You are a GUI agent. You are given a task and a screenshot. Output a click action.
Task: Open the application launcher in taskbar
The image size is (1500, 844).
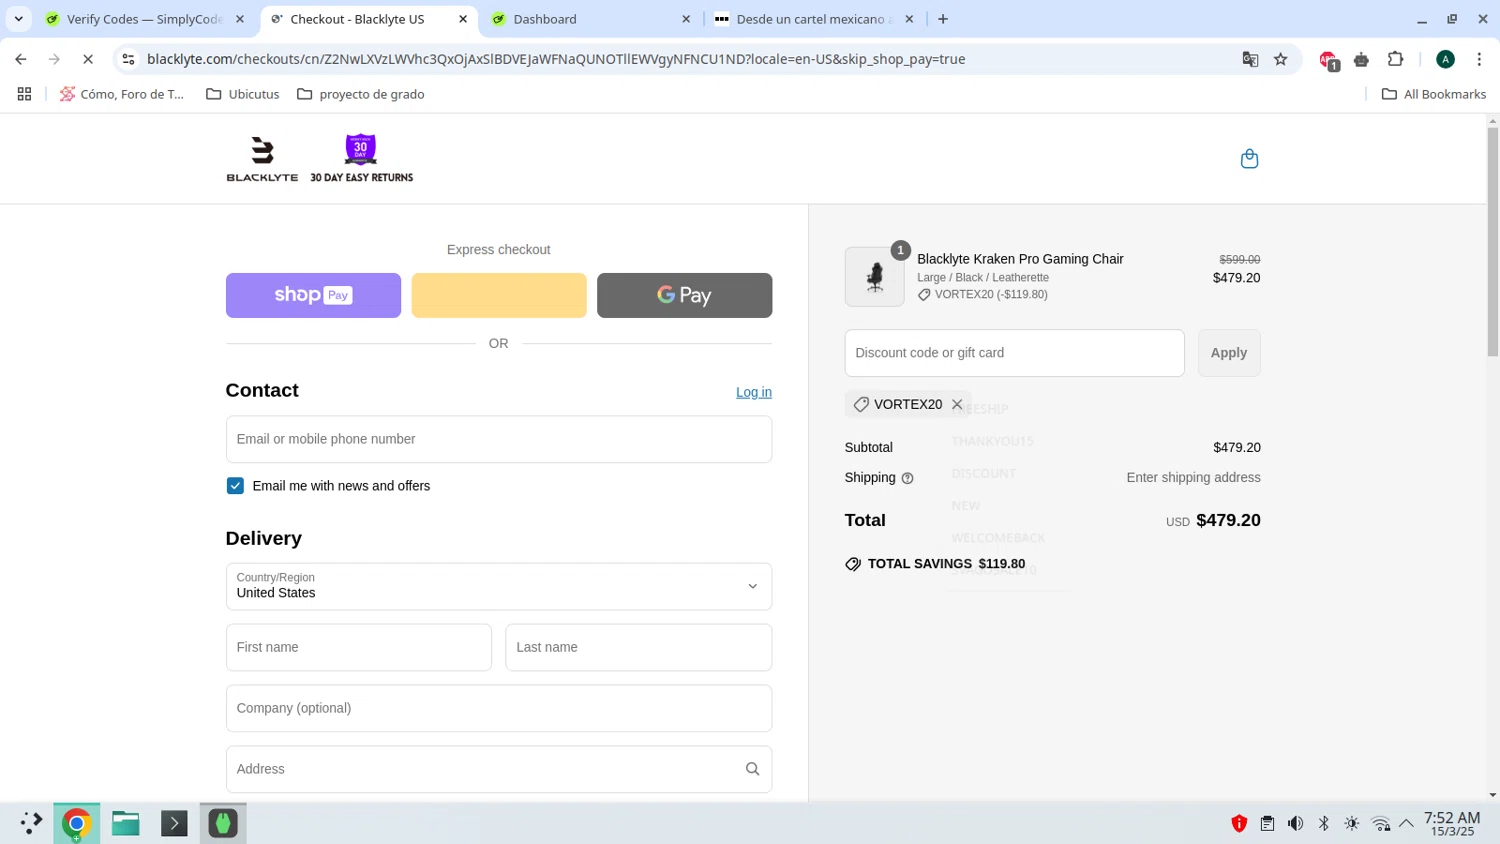31,823
